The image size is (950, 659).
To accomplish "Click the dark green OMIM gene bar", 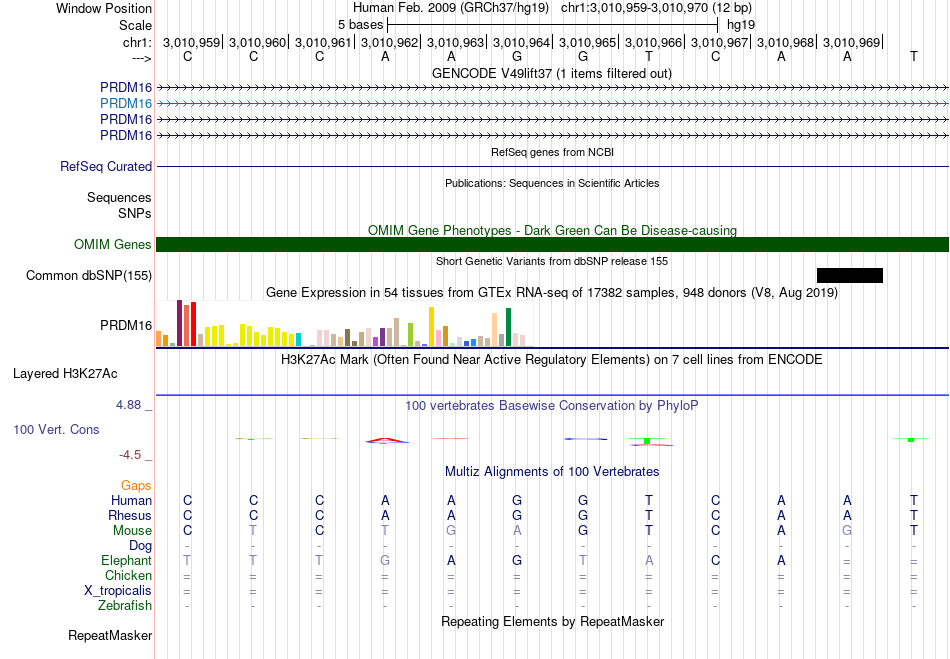I will point(552,245).
